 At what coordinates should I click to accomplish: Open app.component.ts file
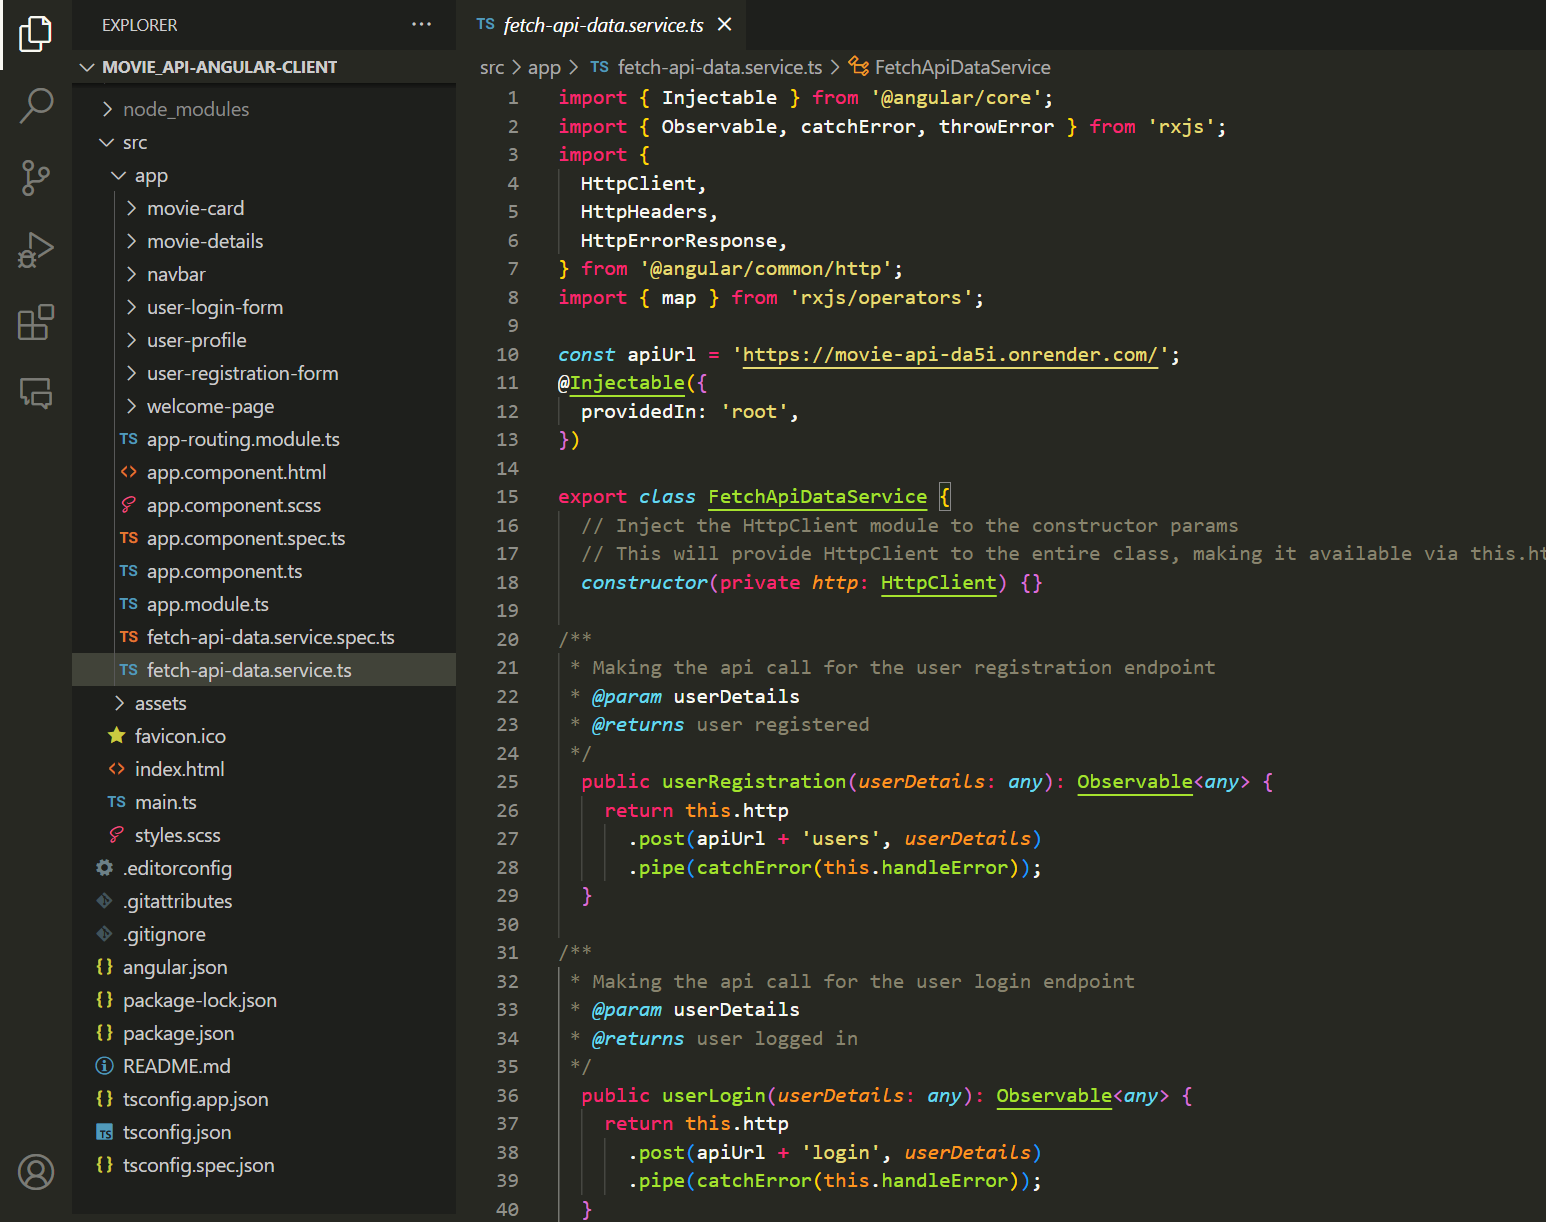(x=264, y=571)
